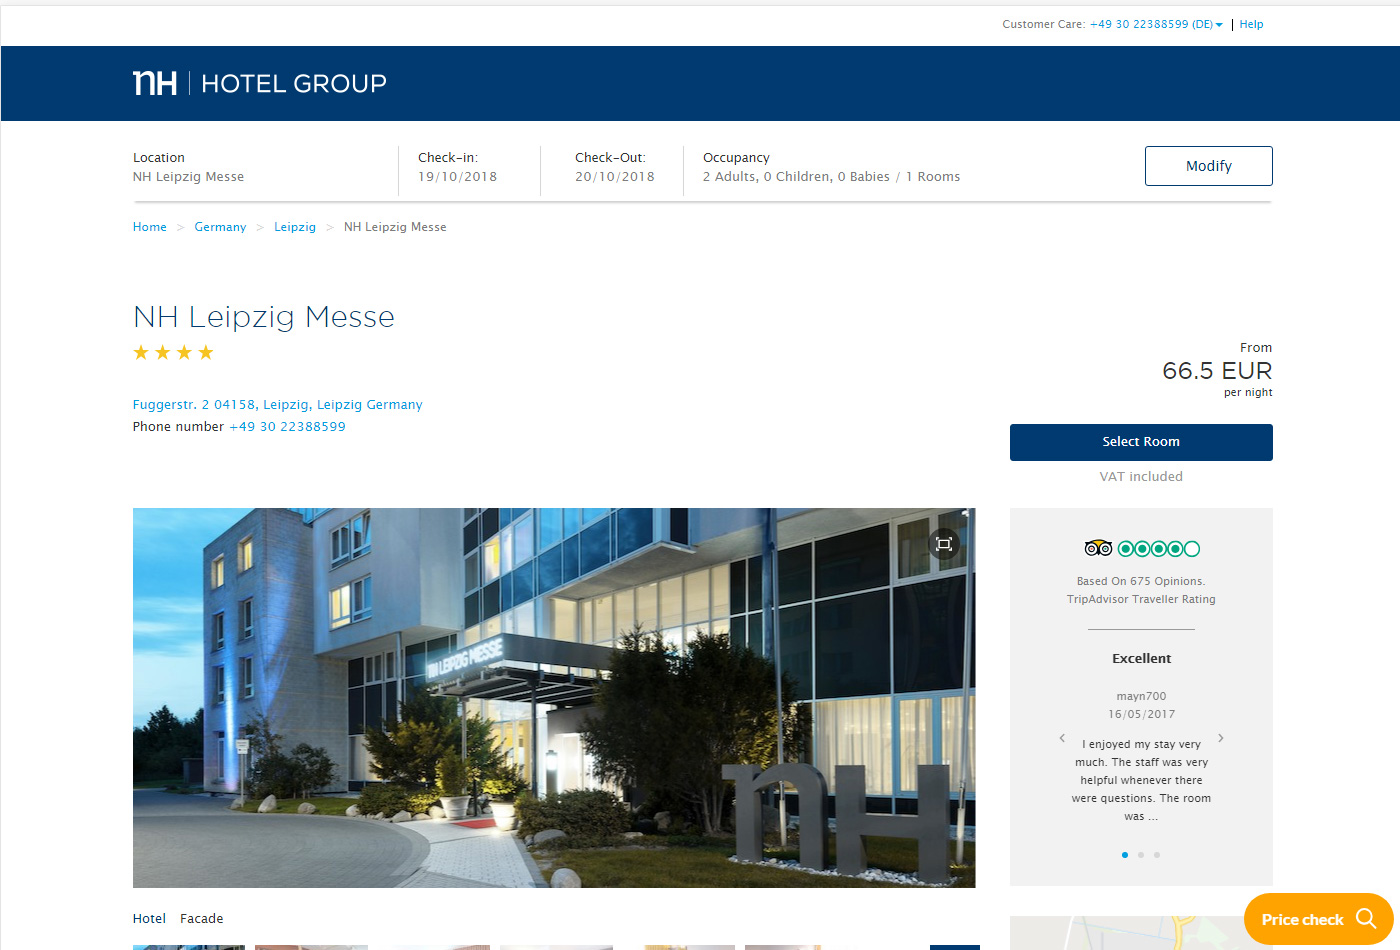This screenshot has width=1400, height=950.
Task: Open the Fuggerstr. 2 address link
Action: (x=277, y=405)
